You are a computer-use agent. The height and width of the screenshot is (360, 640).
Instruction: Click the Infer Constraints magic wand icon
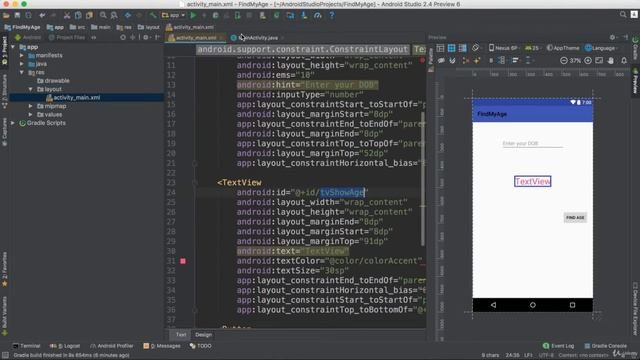tap(477, 60)
